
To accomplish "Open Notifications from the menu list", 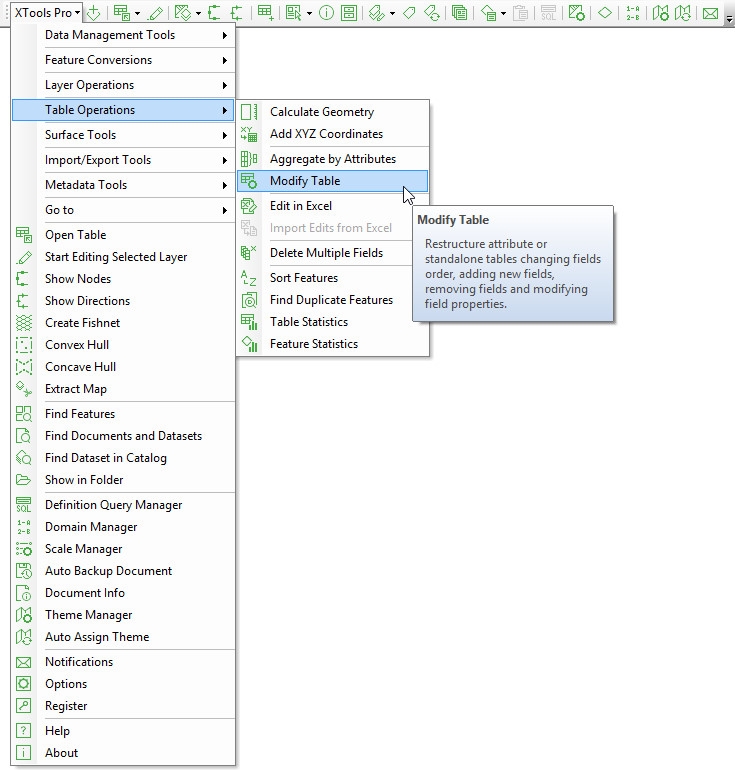I will coord(124,662).
